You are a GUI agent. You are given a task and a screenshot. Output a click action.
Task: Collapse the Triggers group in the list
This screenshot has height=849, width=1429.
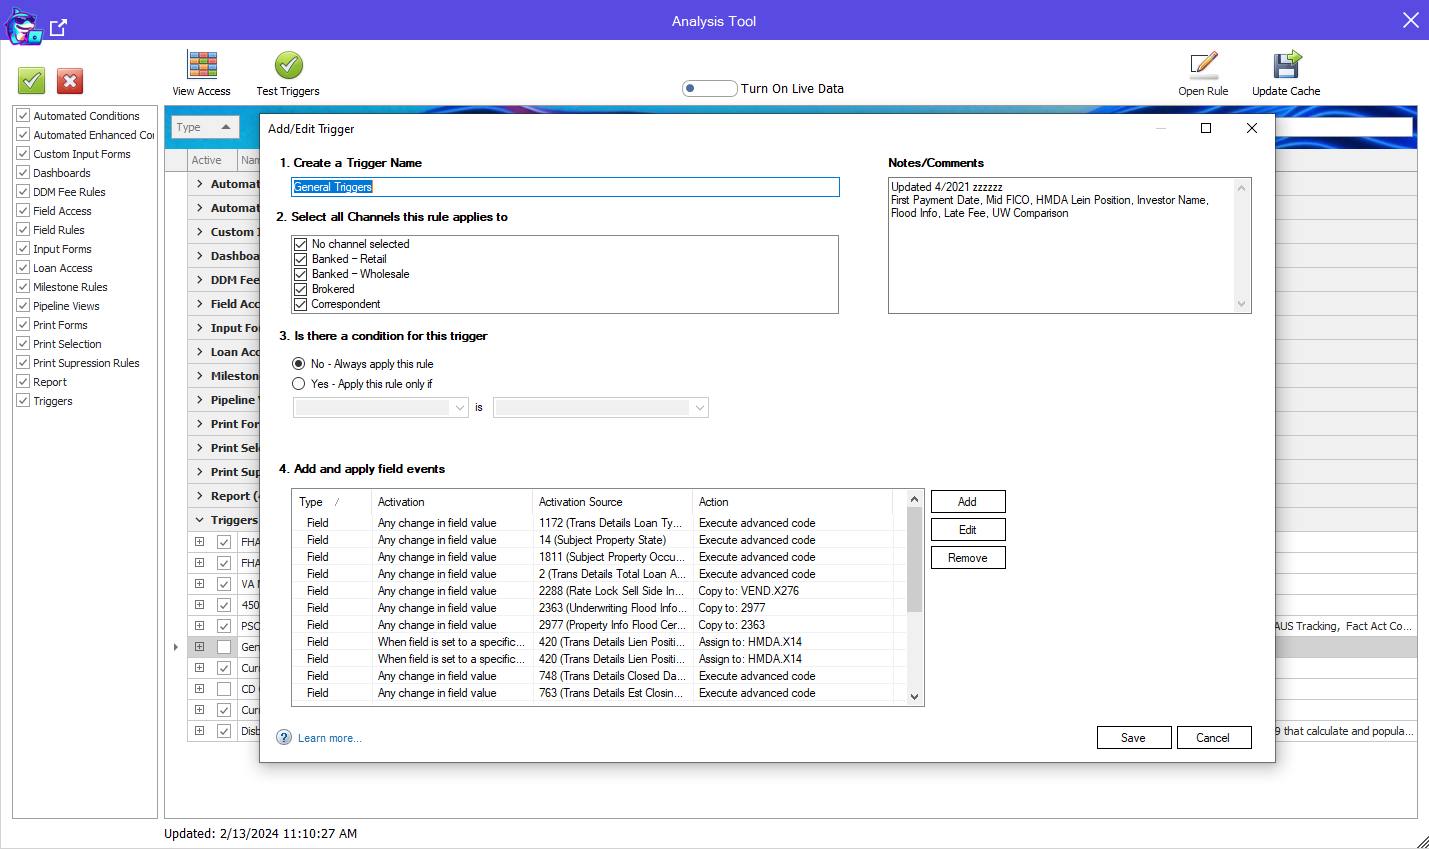tap(200, 520)
